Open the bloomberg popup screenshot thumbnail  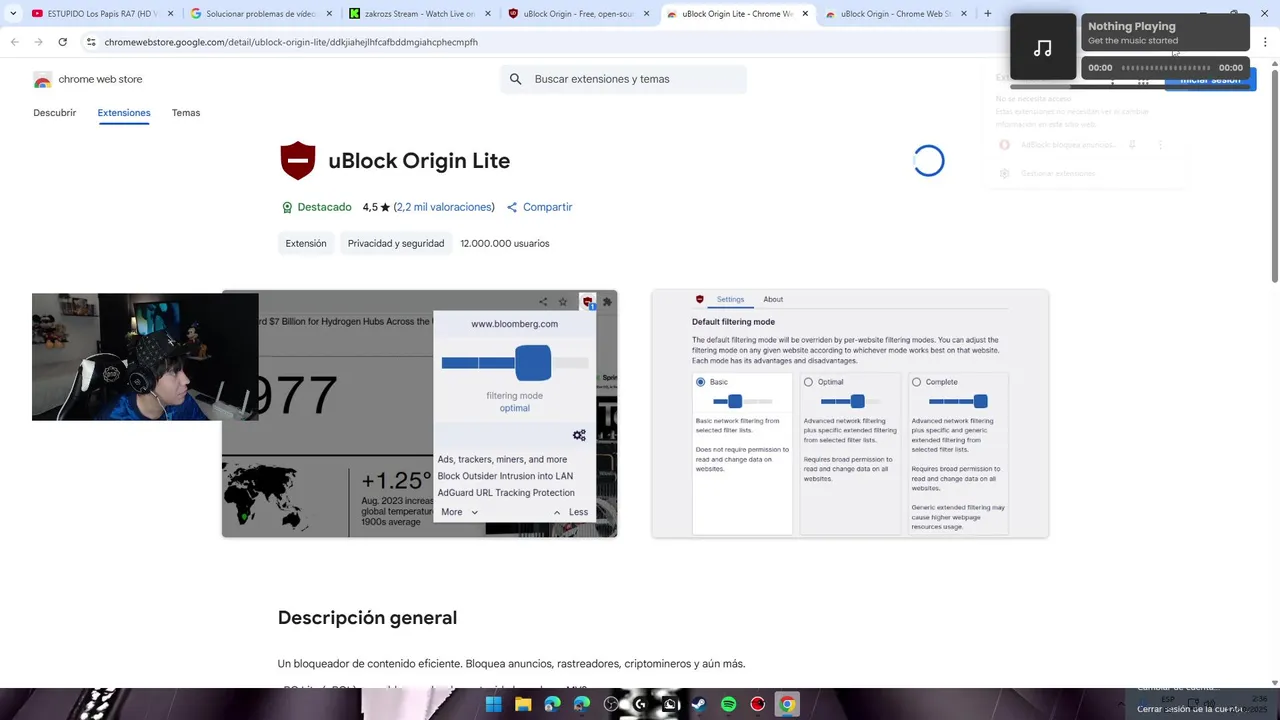pyautogui.click(x=420, y=414)
